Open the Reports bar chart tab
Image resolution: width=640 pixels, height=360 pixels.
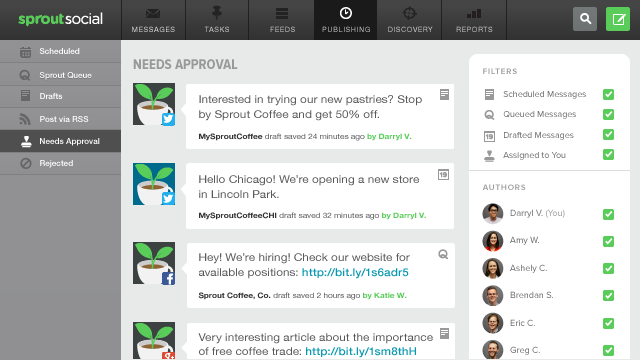point(474,20)
